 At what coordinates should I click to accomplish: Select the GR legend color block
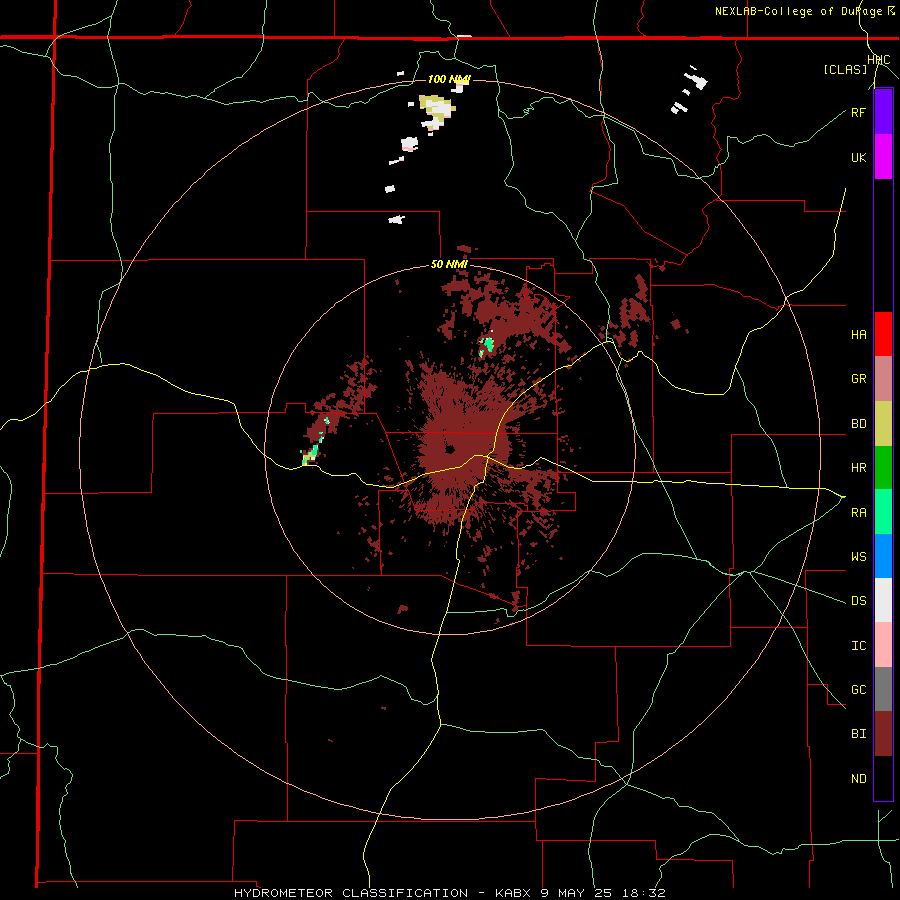coord(883,379)
